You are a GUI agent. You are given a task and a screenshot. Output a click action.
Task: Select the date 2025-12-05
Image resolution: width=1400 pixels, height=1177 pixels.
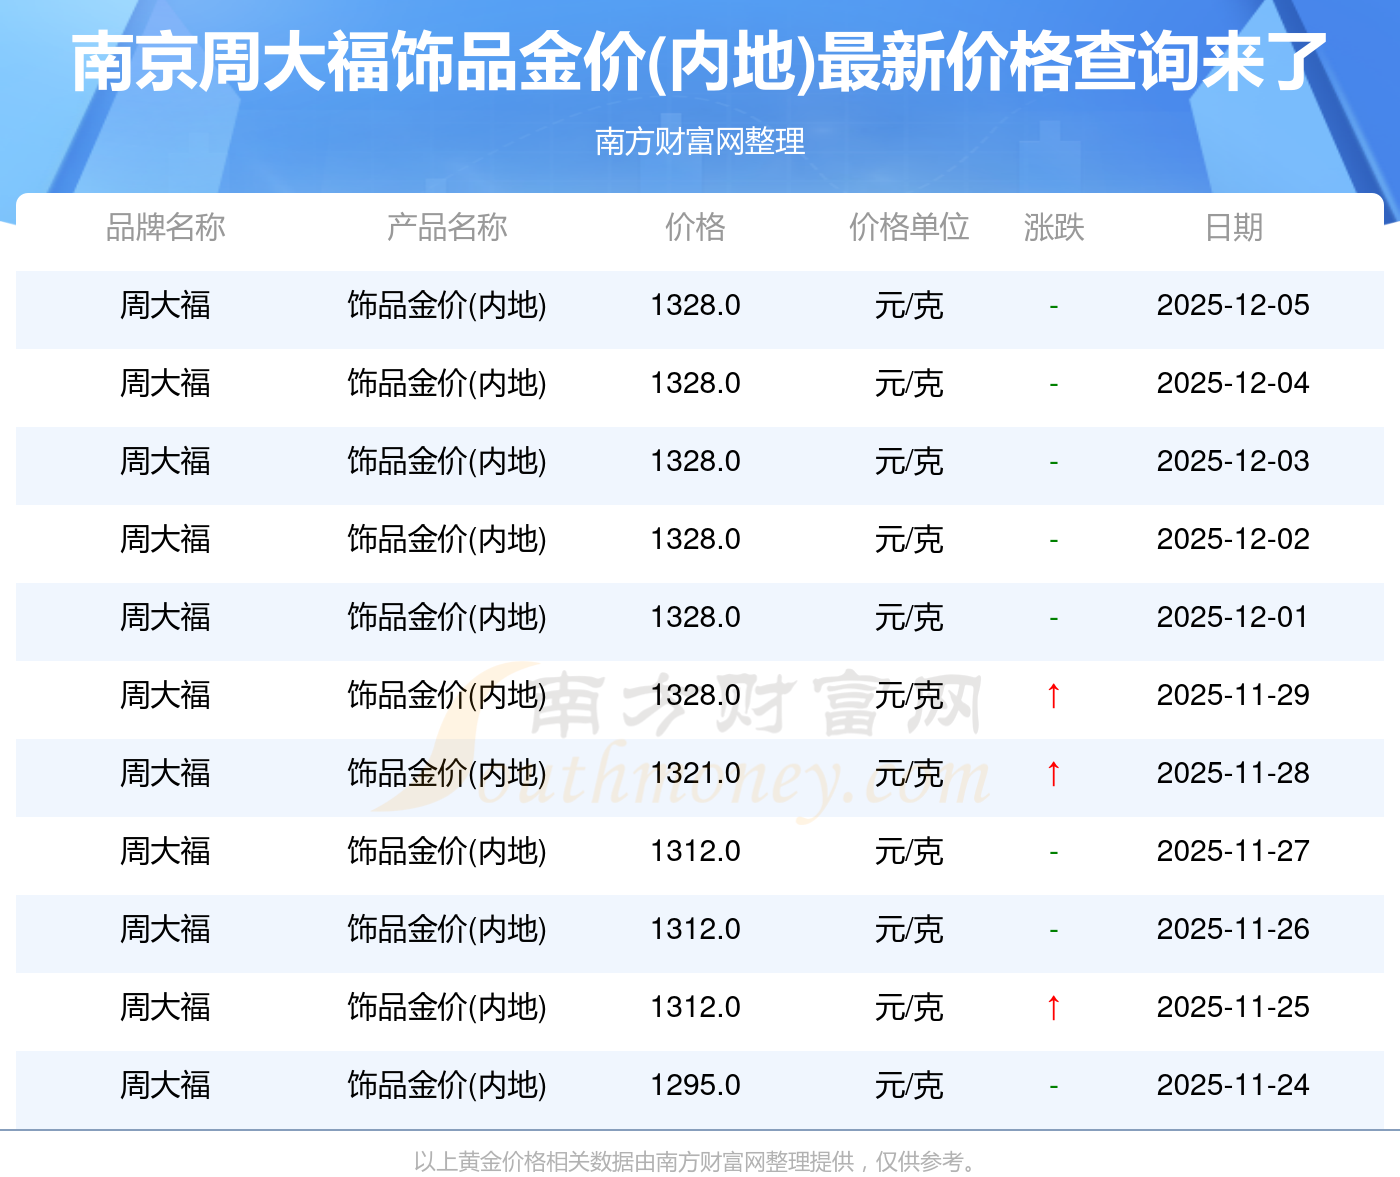pyautogui.click(x=1233, y=305)
